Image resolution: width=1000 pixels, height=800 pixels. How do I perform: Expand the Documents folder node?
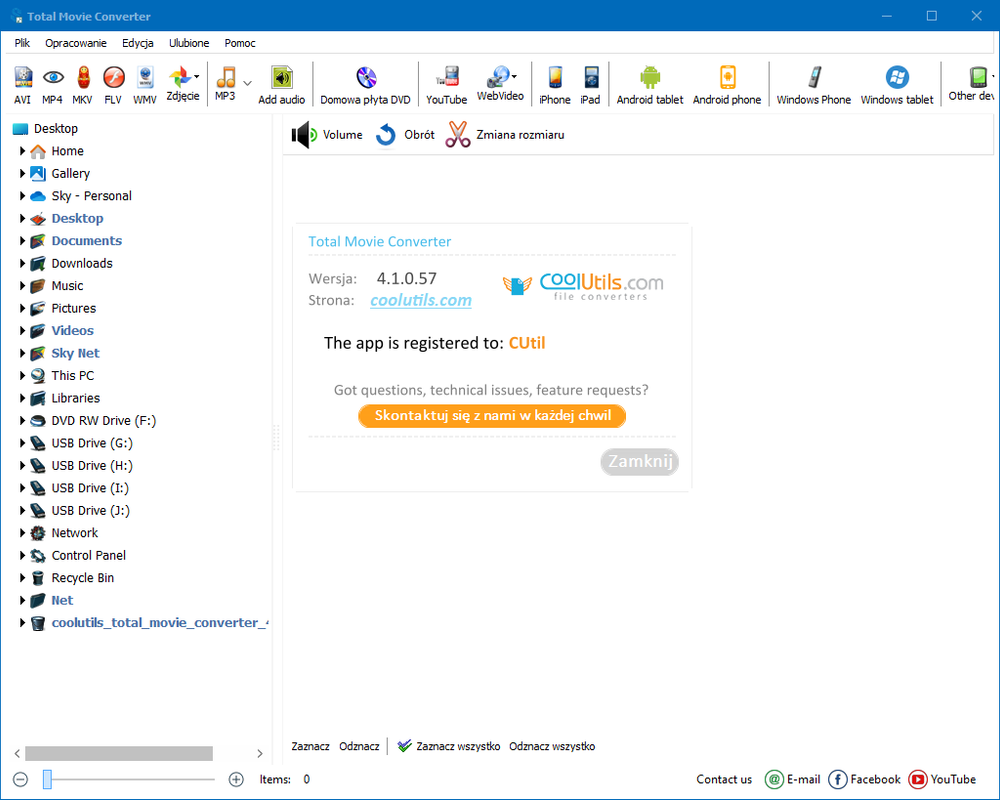(22, 241)
